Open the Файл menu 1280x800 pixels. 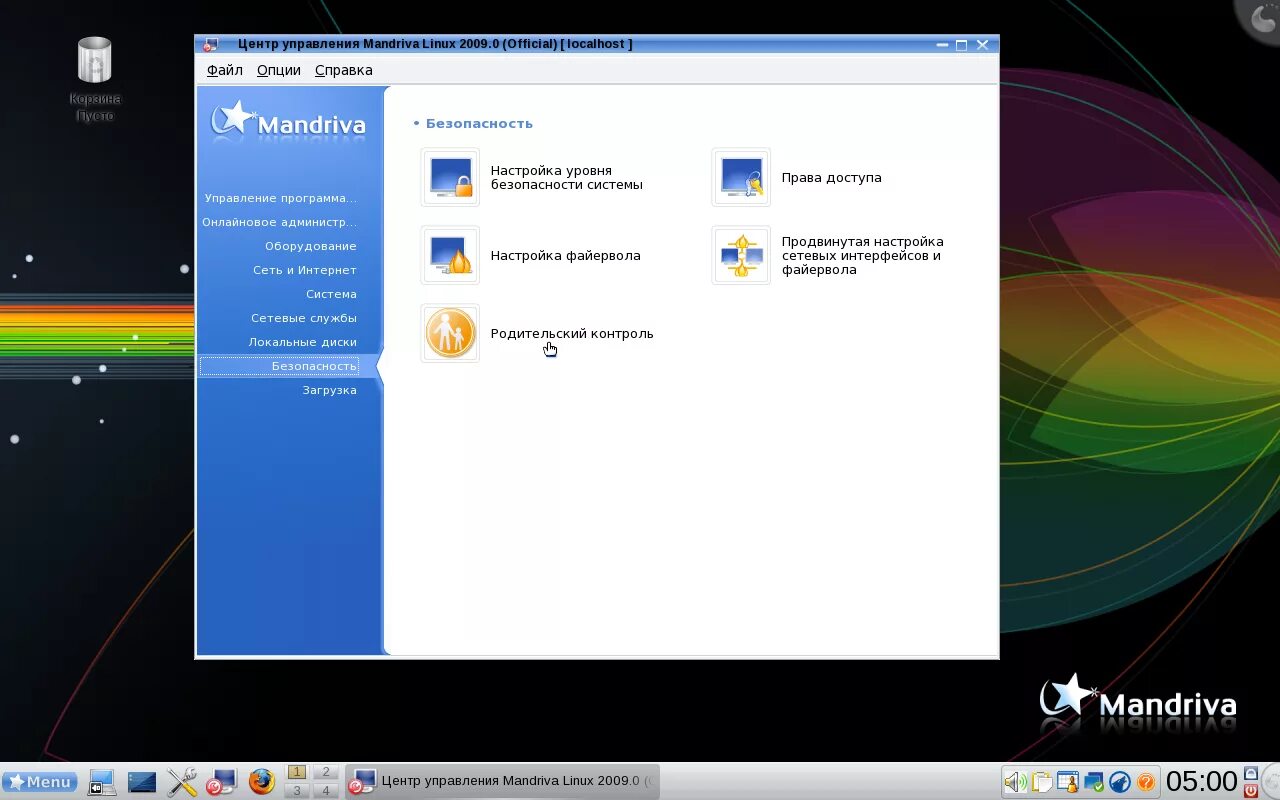pyautogui.click(x=225, y=70)
